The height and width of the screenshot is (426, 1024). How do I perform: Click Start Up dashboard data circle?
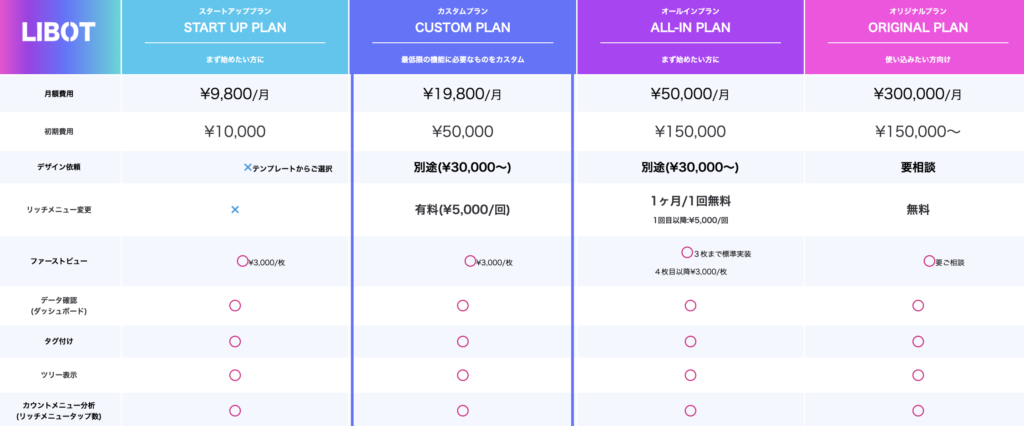tap(235, 305)
